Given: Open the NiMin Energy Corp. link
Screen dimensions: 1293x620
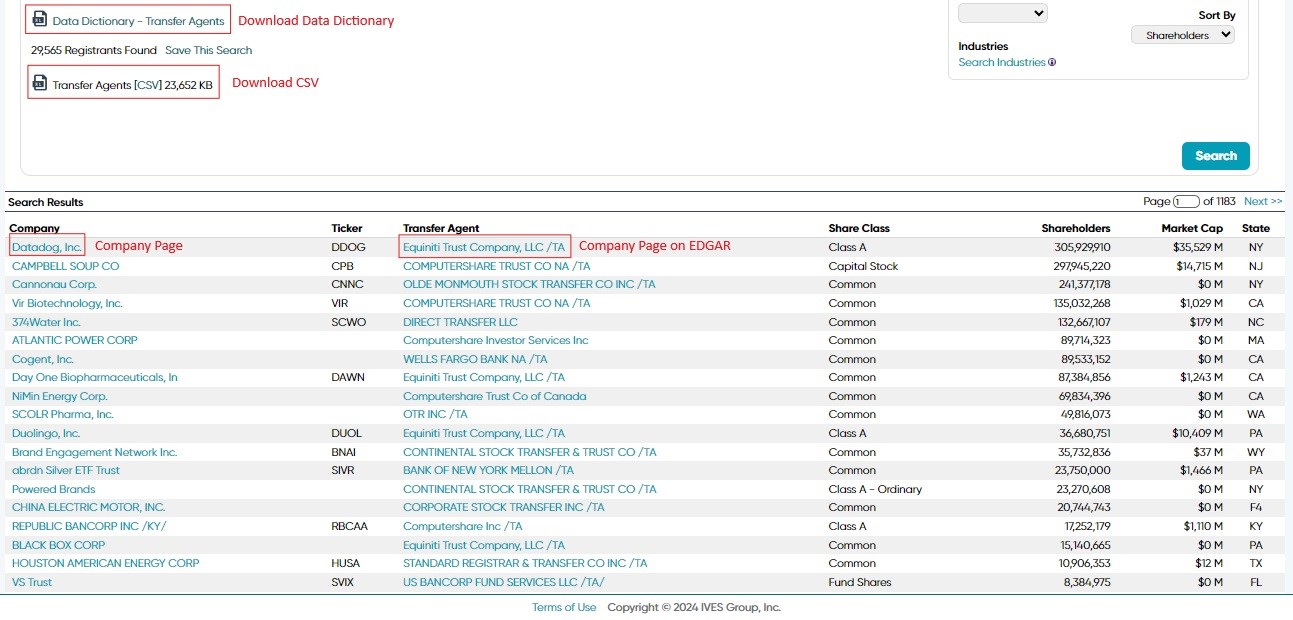Looking at the screenshot, I should pos(60,396).
